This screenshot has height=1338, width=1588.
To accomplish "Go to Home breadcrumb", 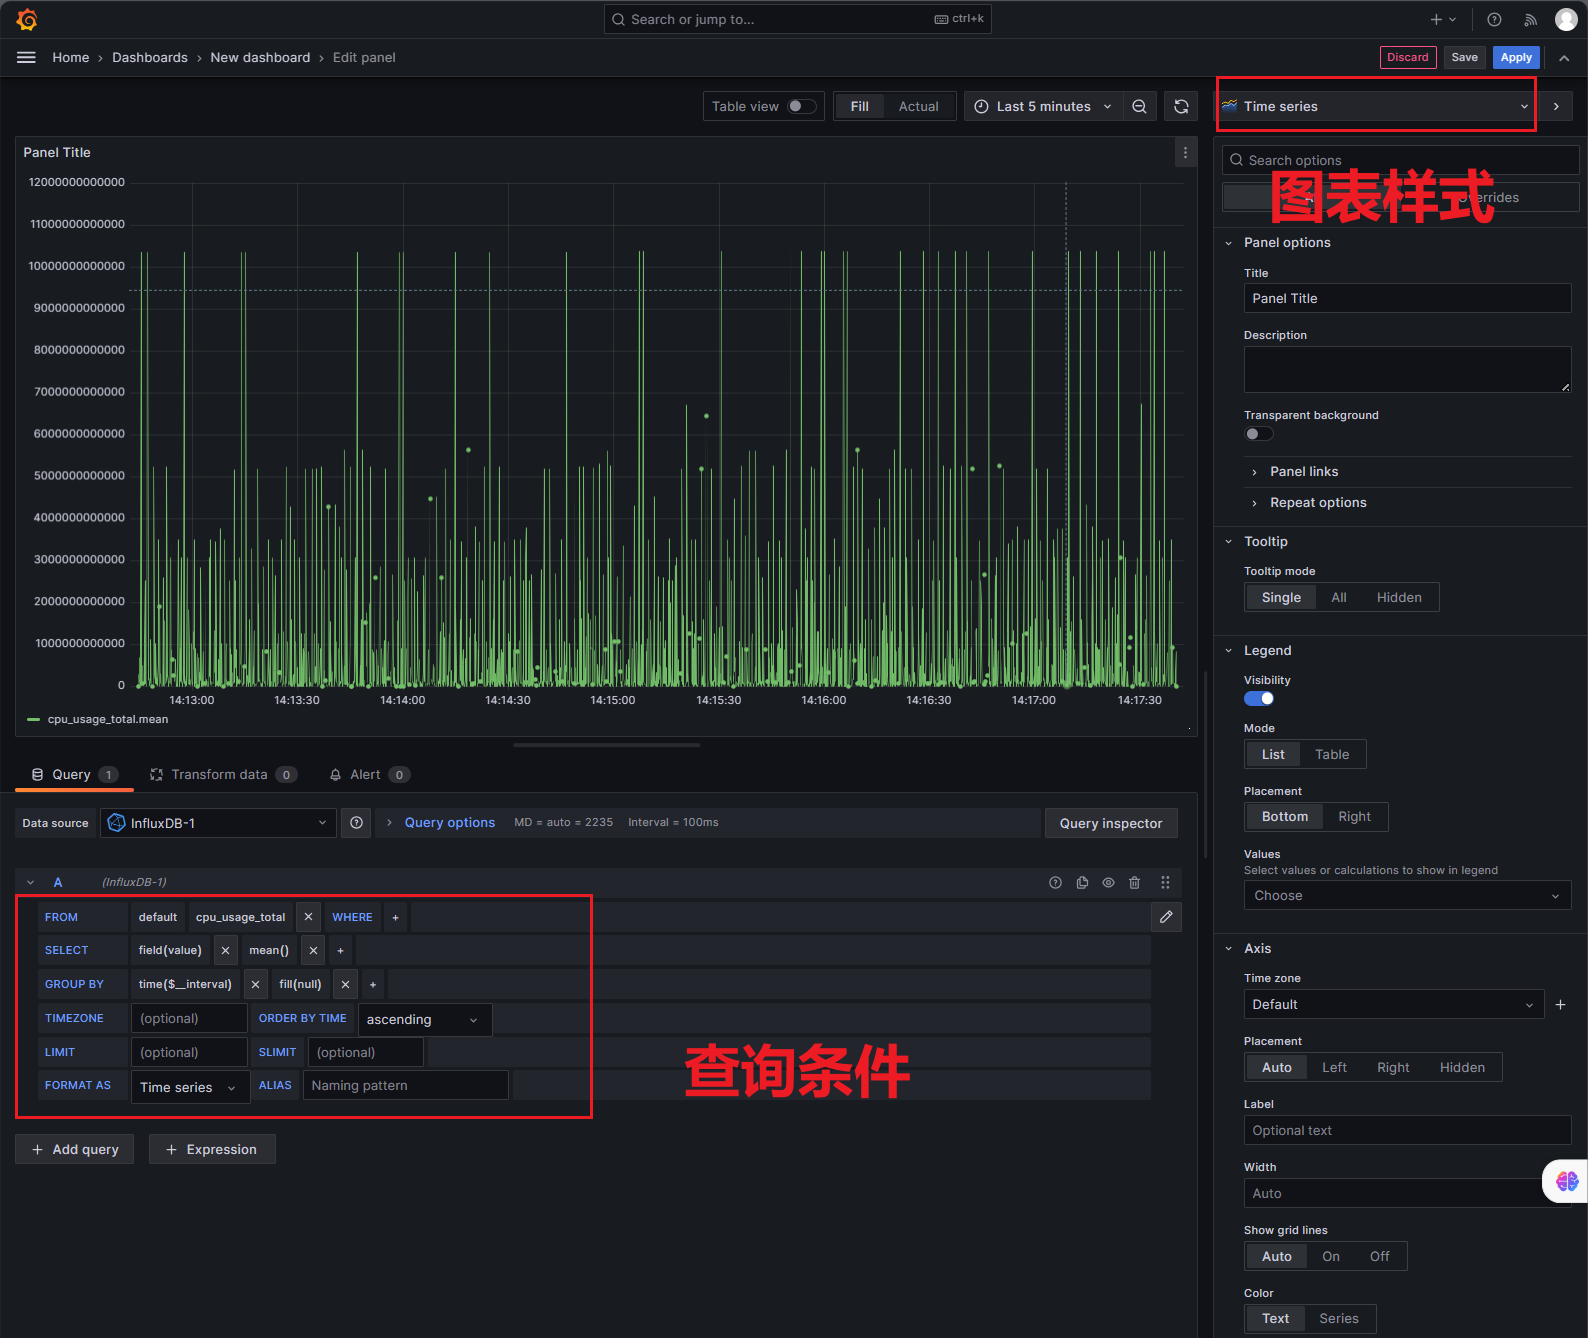I will point(70,57).
